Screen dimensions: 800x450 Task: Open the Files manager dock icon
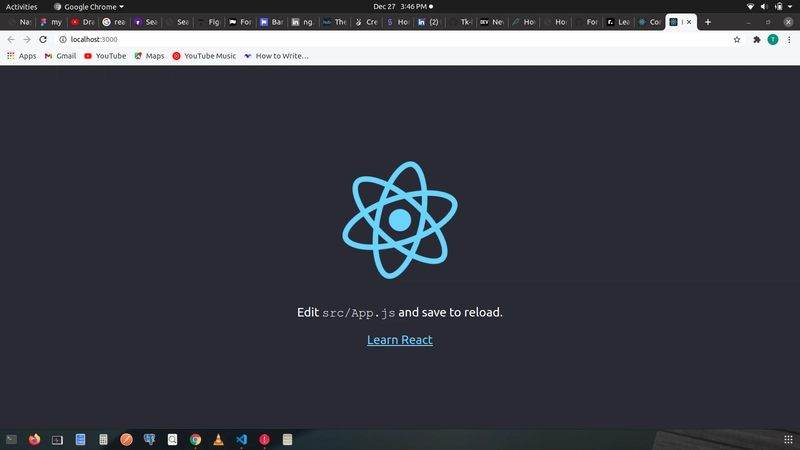coord(80,439)
